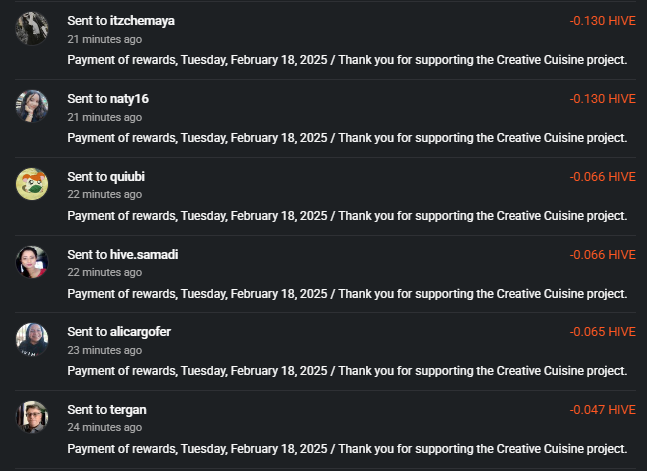Click the 23 minutes ago timestamp
The image size is (647, 471).
tap(105, 350)
